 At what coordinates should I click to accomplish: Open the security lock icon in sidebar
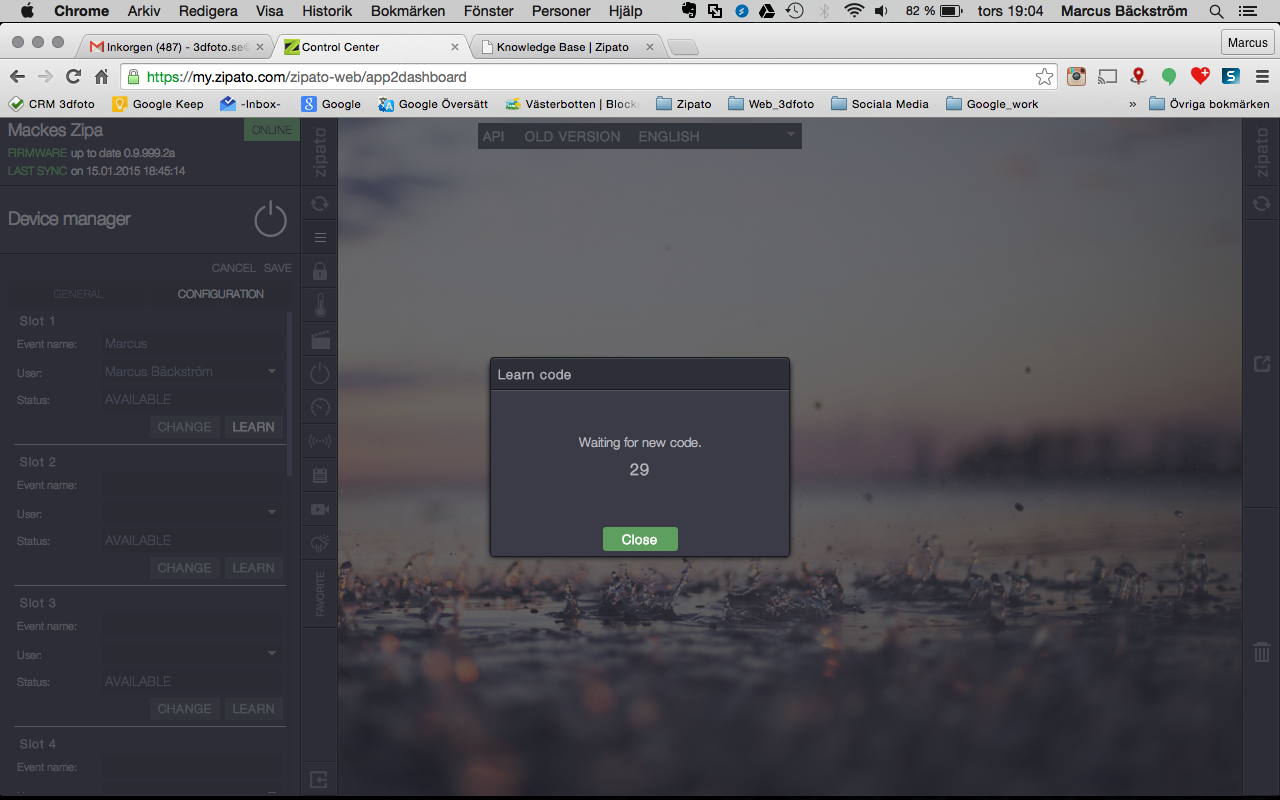(320, 271)
